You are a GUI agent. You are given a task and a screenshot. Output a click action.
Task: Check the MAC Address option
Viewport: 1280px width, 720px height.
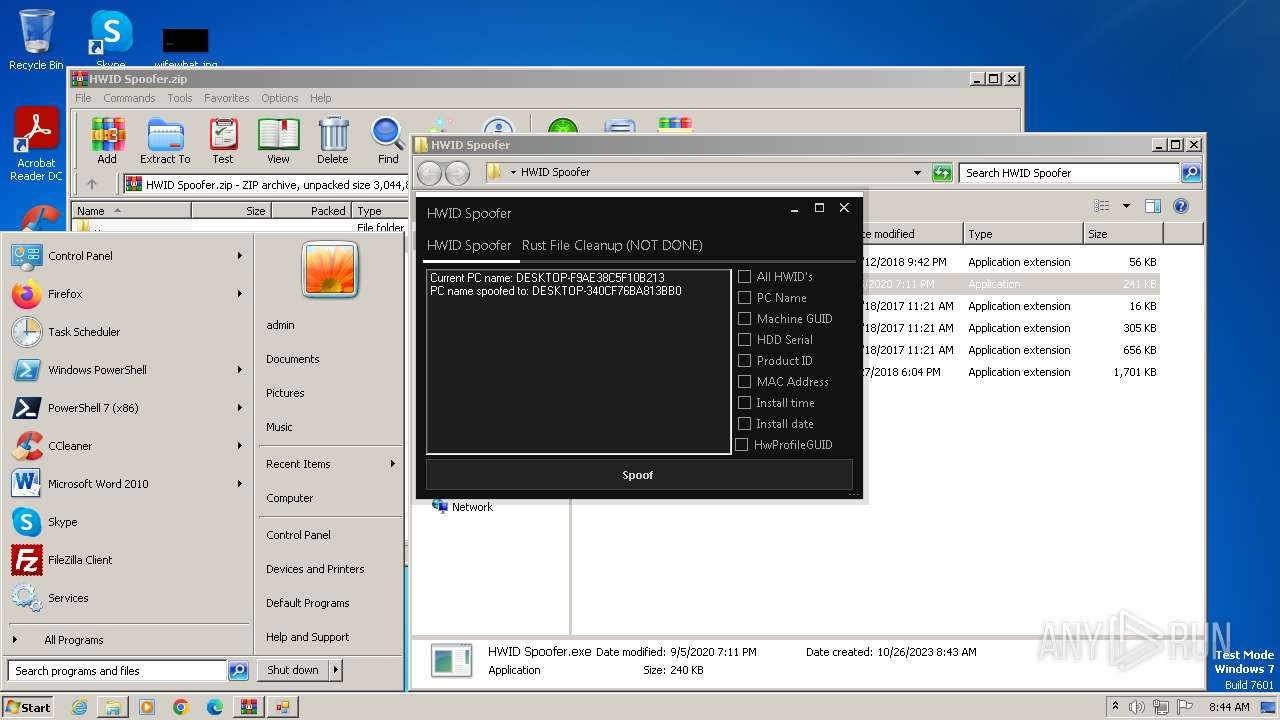point(744,382)
